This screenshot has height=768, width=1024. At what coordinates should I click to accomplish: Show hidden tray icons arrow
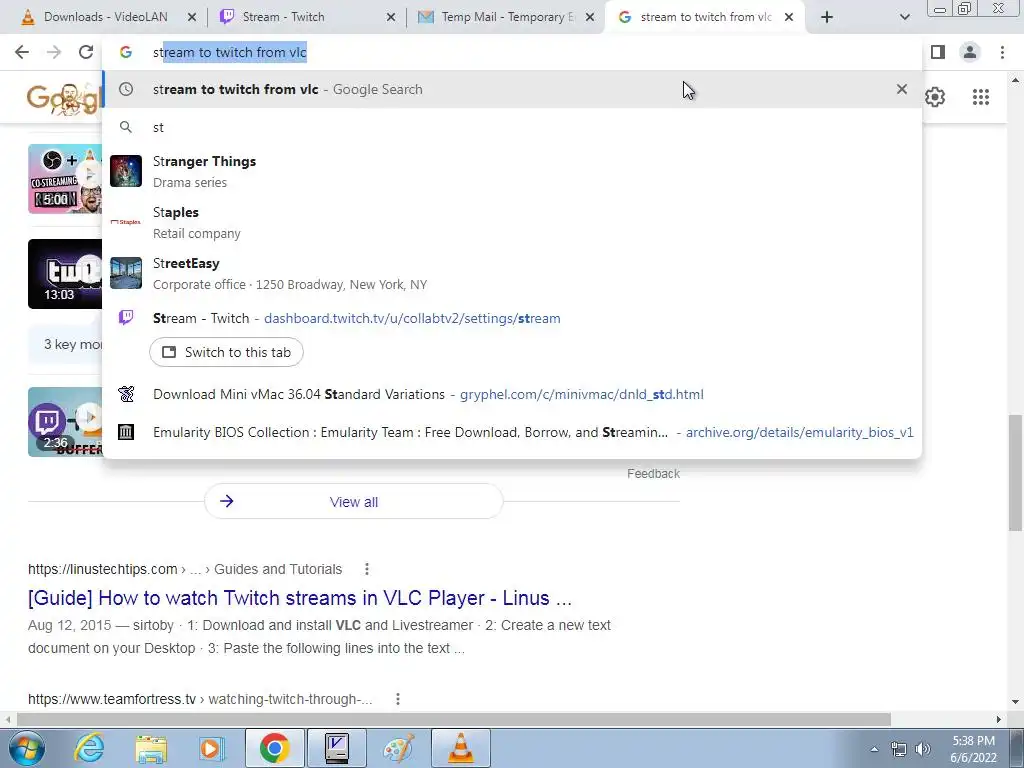point(874,749)
